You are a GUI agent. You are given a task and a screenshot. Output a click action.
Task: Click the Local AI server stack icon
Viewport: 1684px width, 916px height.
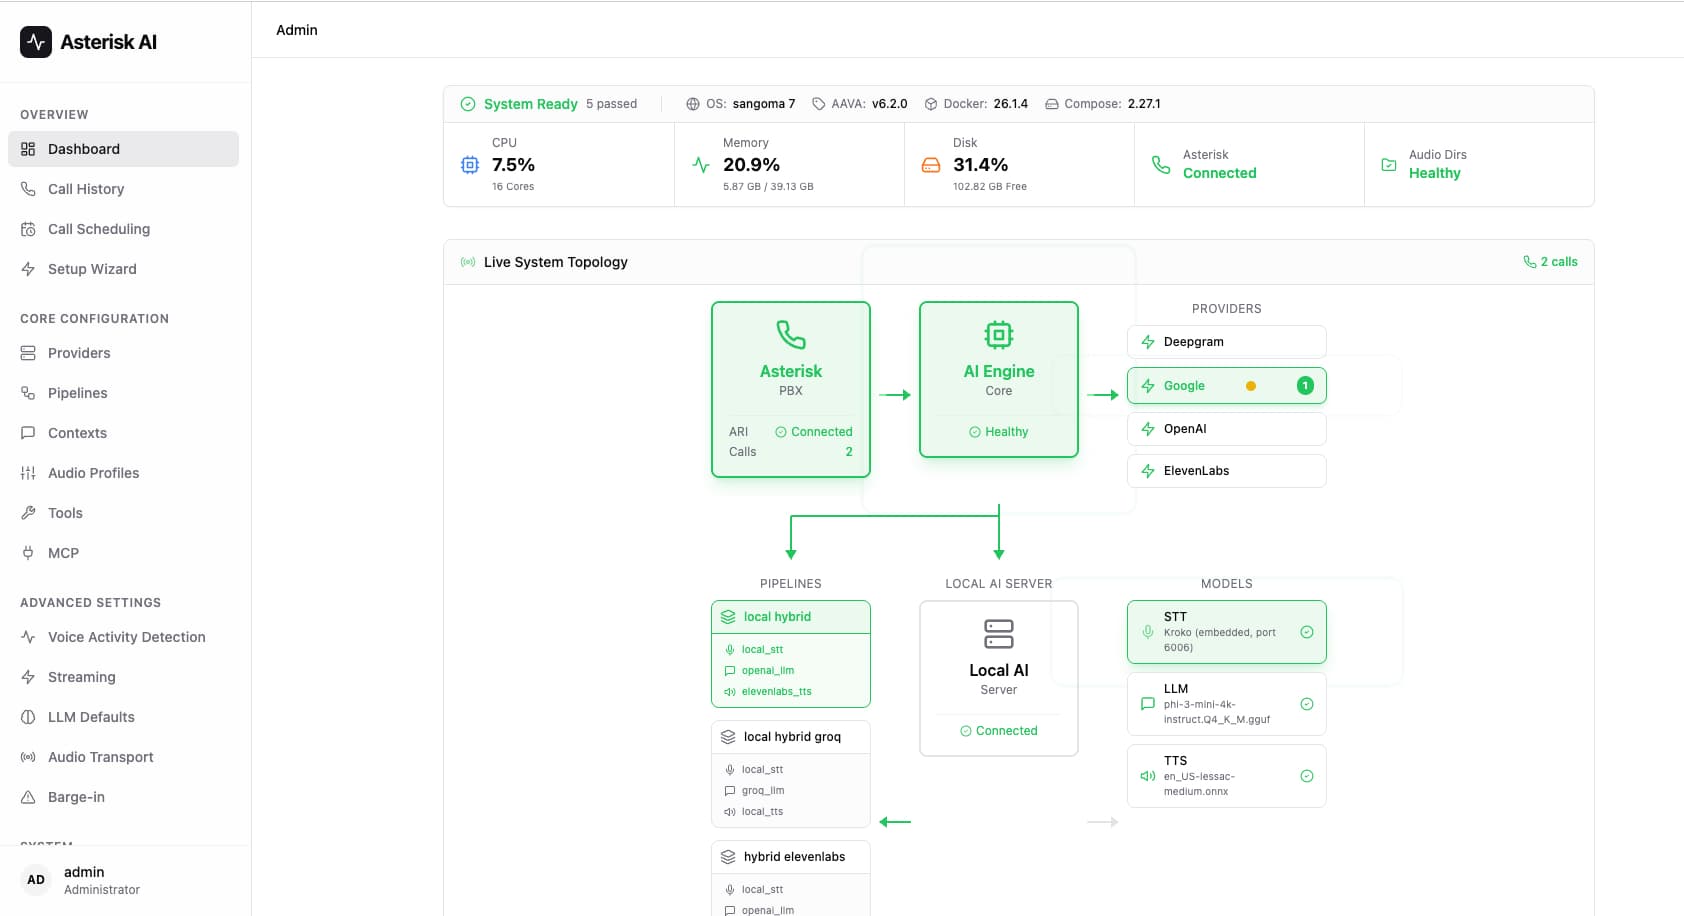click(999, 634)
